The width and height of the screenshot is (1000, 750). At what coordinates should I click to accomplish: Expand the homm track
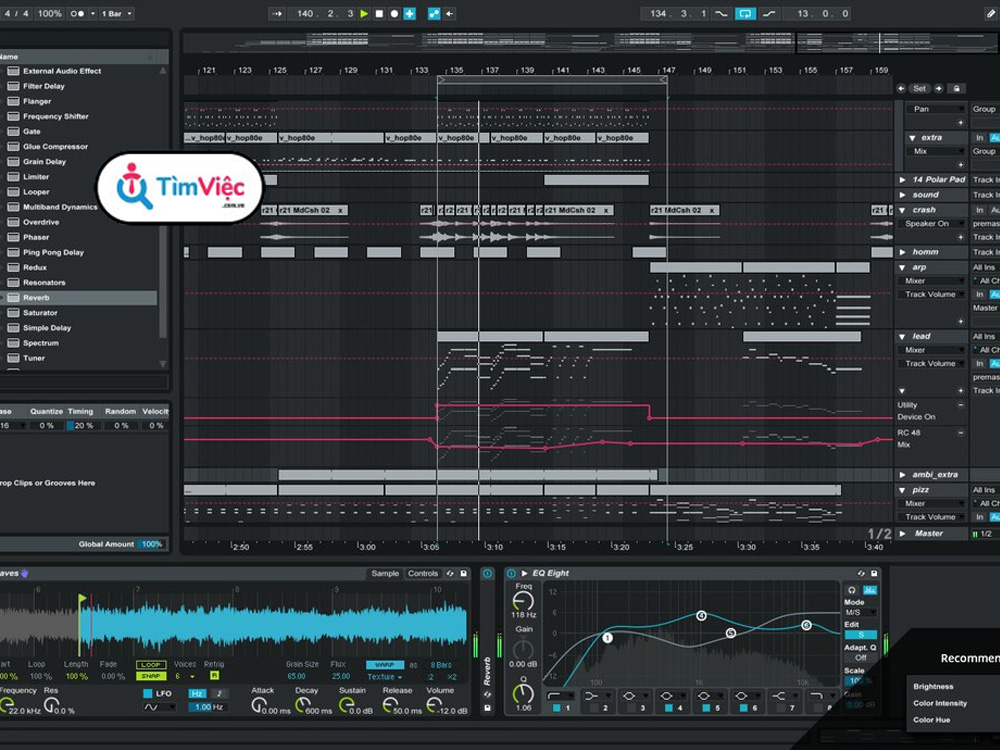(x=902, y=253)
